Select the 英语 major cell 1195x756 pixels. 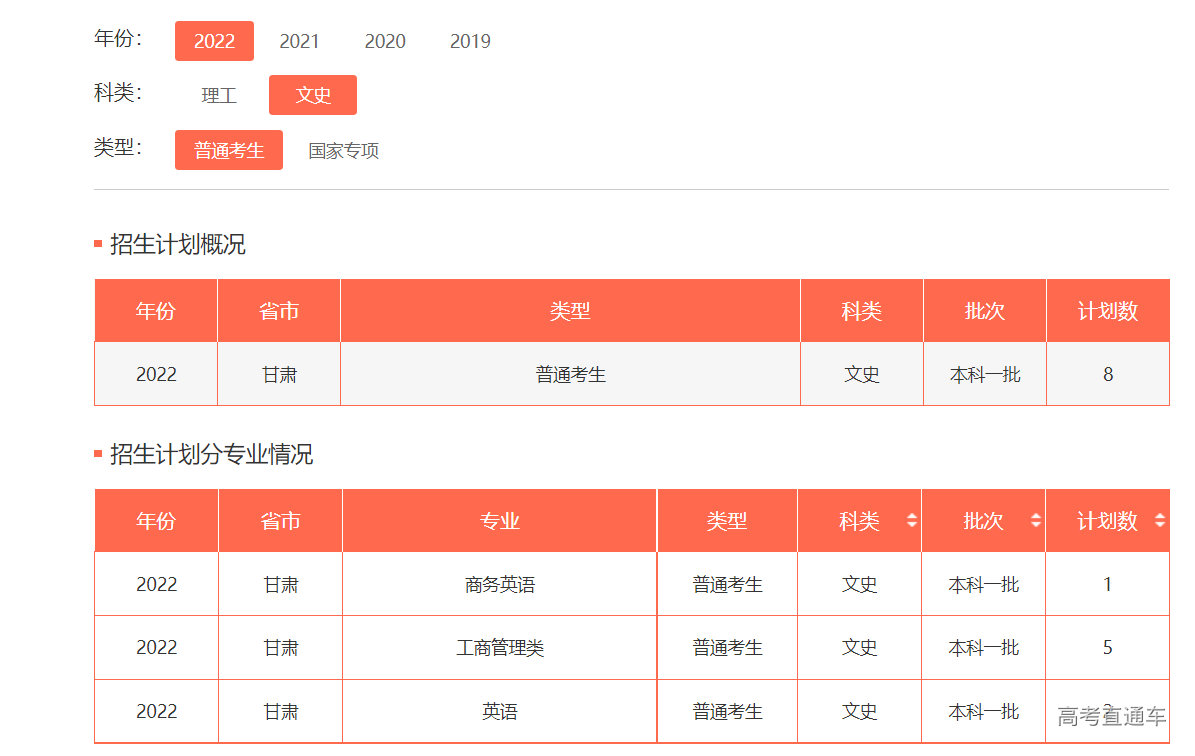tap(500, 712)
